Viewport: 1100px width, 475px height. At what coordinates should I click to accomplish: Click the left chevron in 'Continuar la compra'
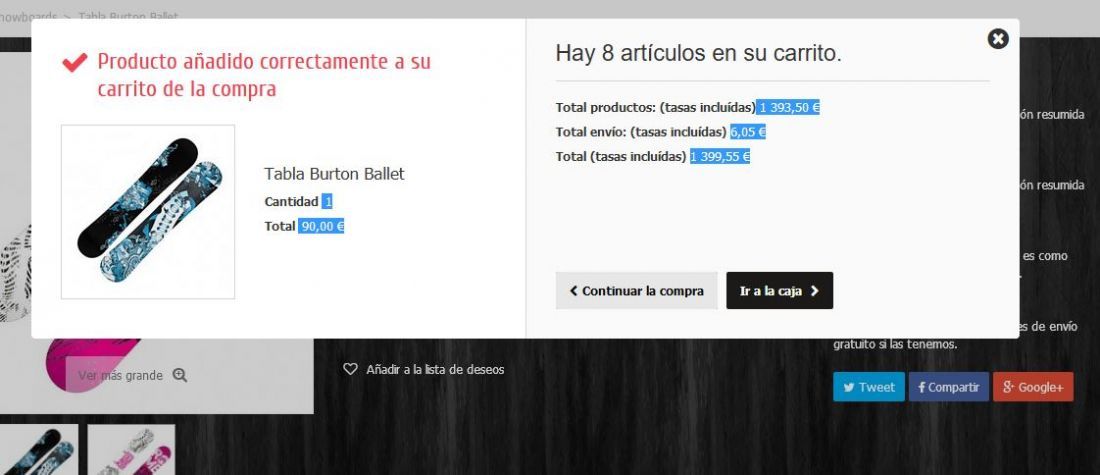(x=573, y=290)
